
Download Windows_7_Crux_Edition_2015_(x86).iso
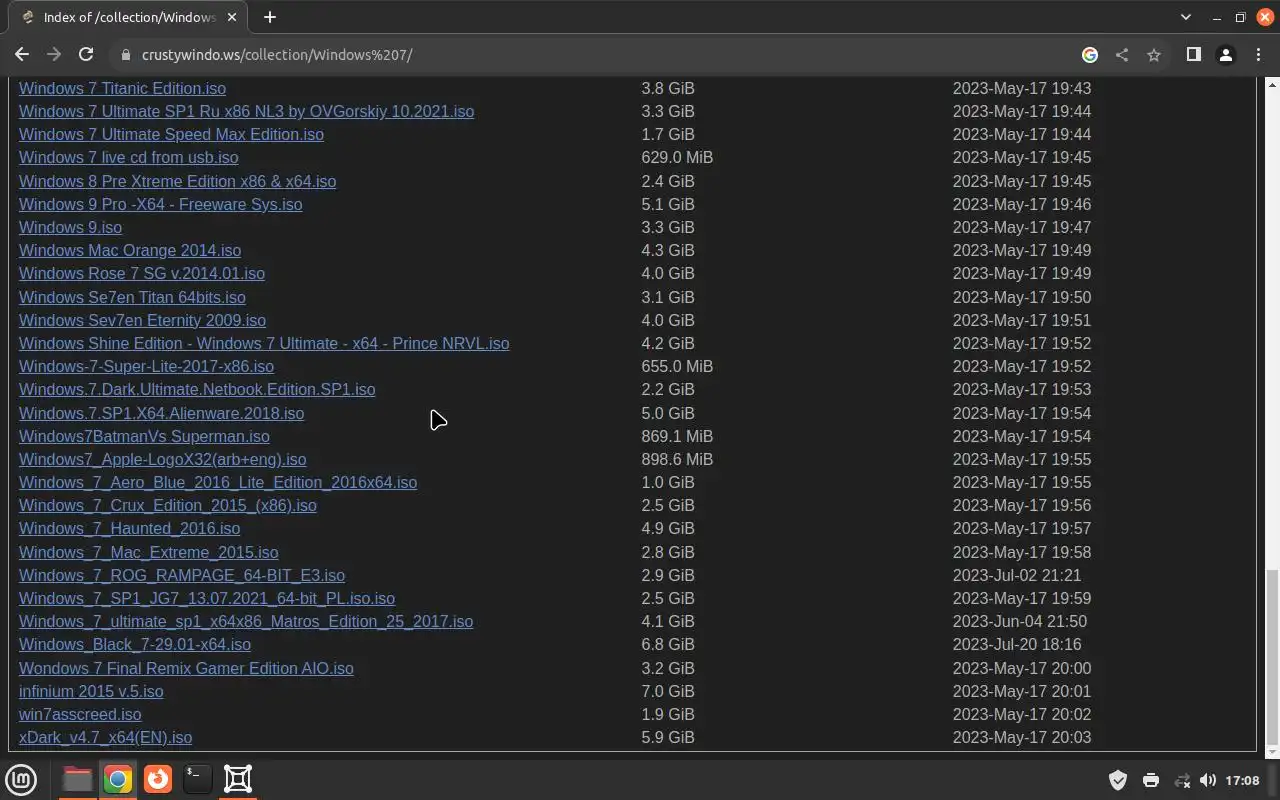click(x=168, y=505)
